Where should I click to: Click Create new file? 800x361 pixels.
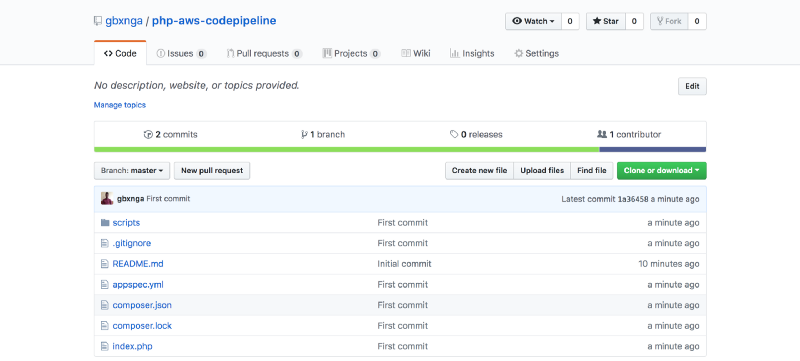480,171
